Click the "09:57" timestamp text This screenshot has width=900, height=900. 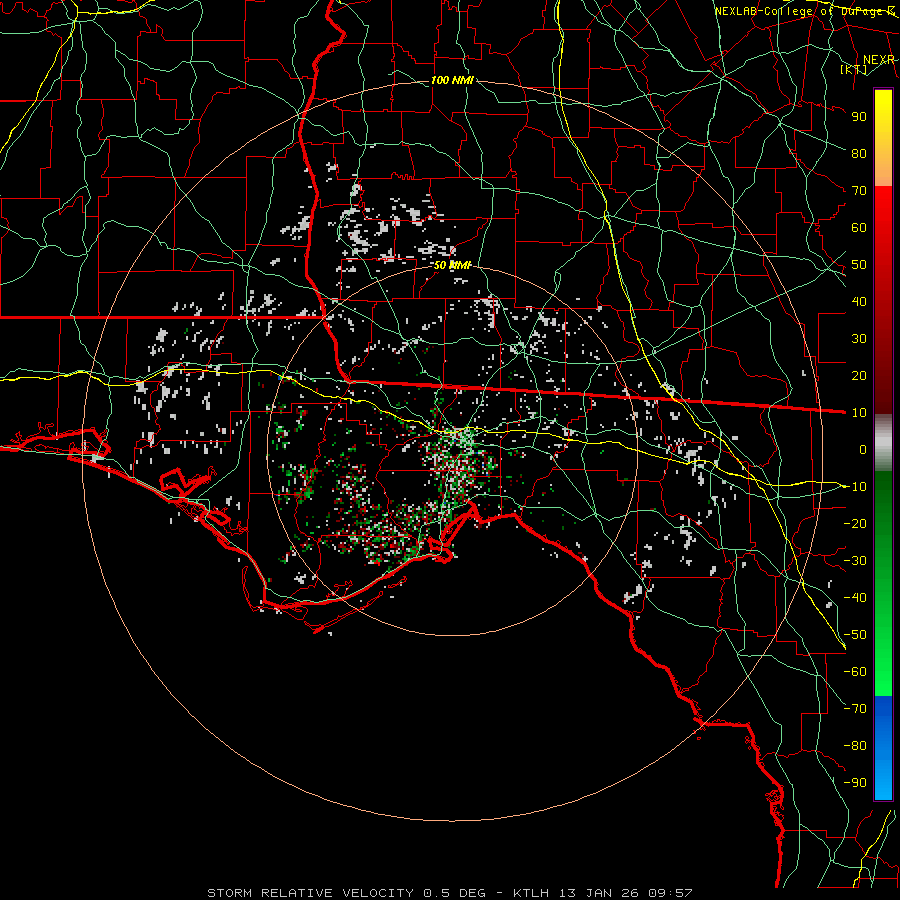tap(670, 893)
